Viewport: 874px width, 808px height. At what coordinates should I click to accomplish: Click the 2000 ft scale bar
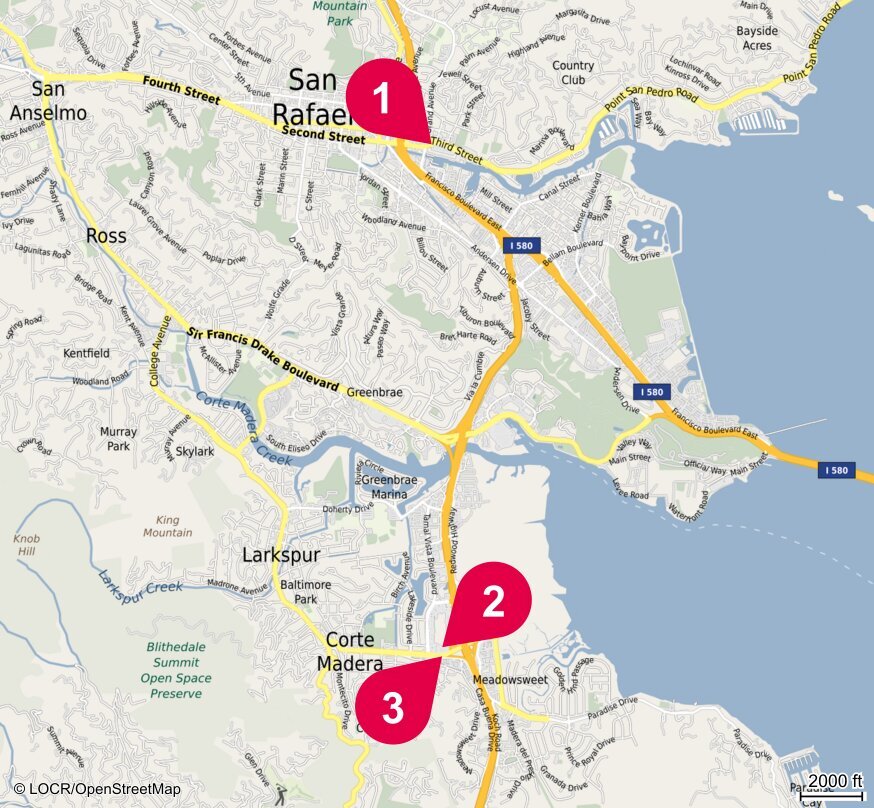(831, 785)
